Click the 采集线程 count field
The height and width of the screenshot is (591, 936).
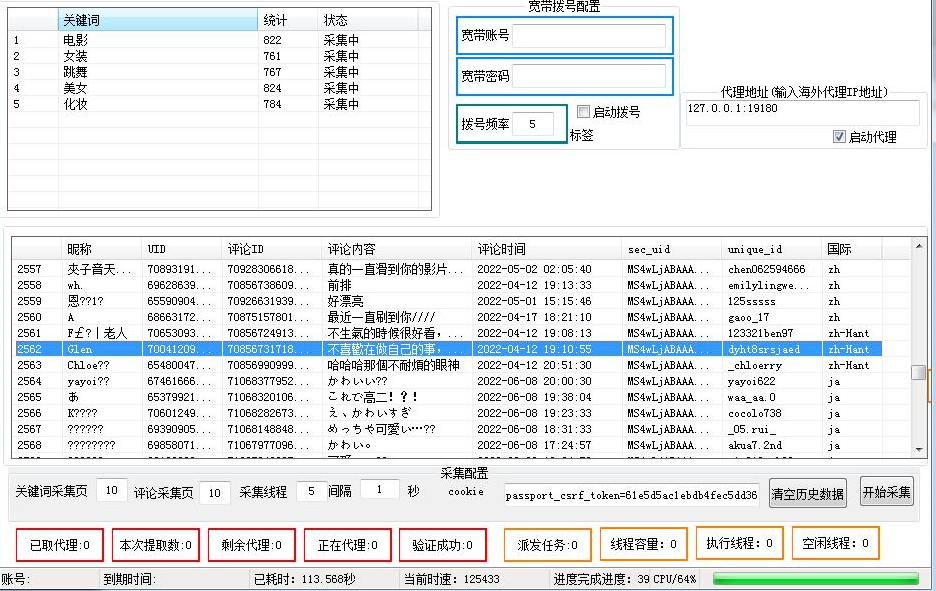coord(312,491)
